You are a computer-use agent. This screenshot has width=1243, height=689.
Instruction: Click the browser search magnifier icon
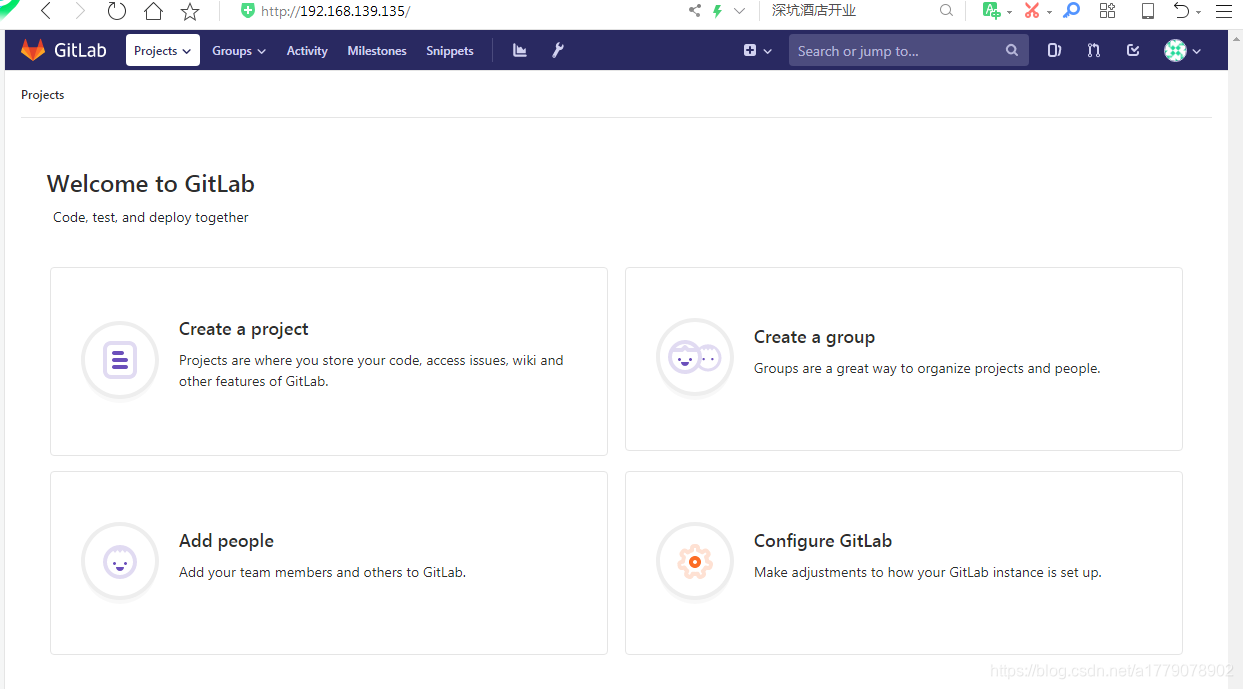click(946, 11)
